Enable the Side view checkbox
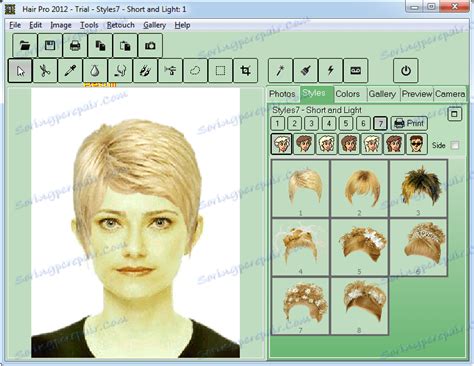This screenshot has width=474, height=366. [455, 145]
